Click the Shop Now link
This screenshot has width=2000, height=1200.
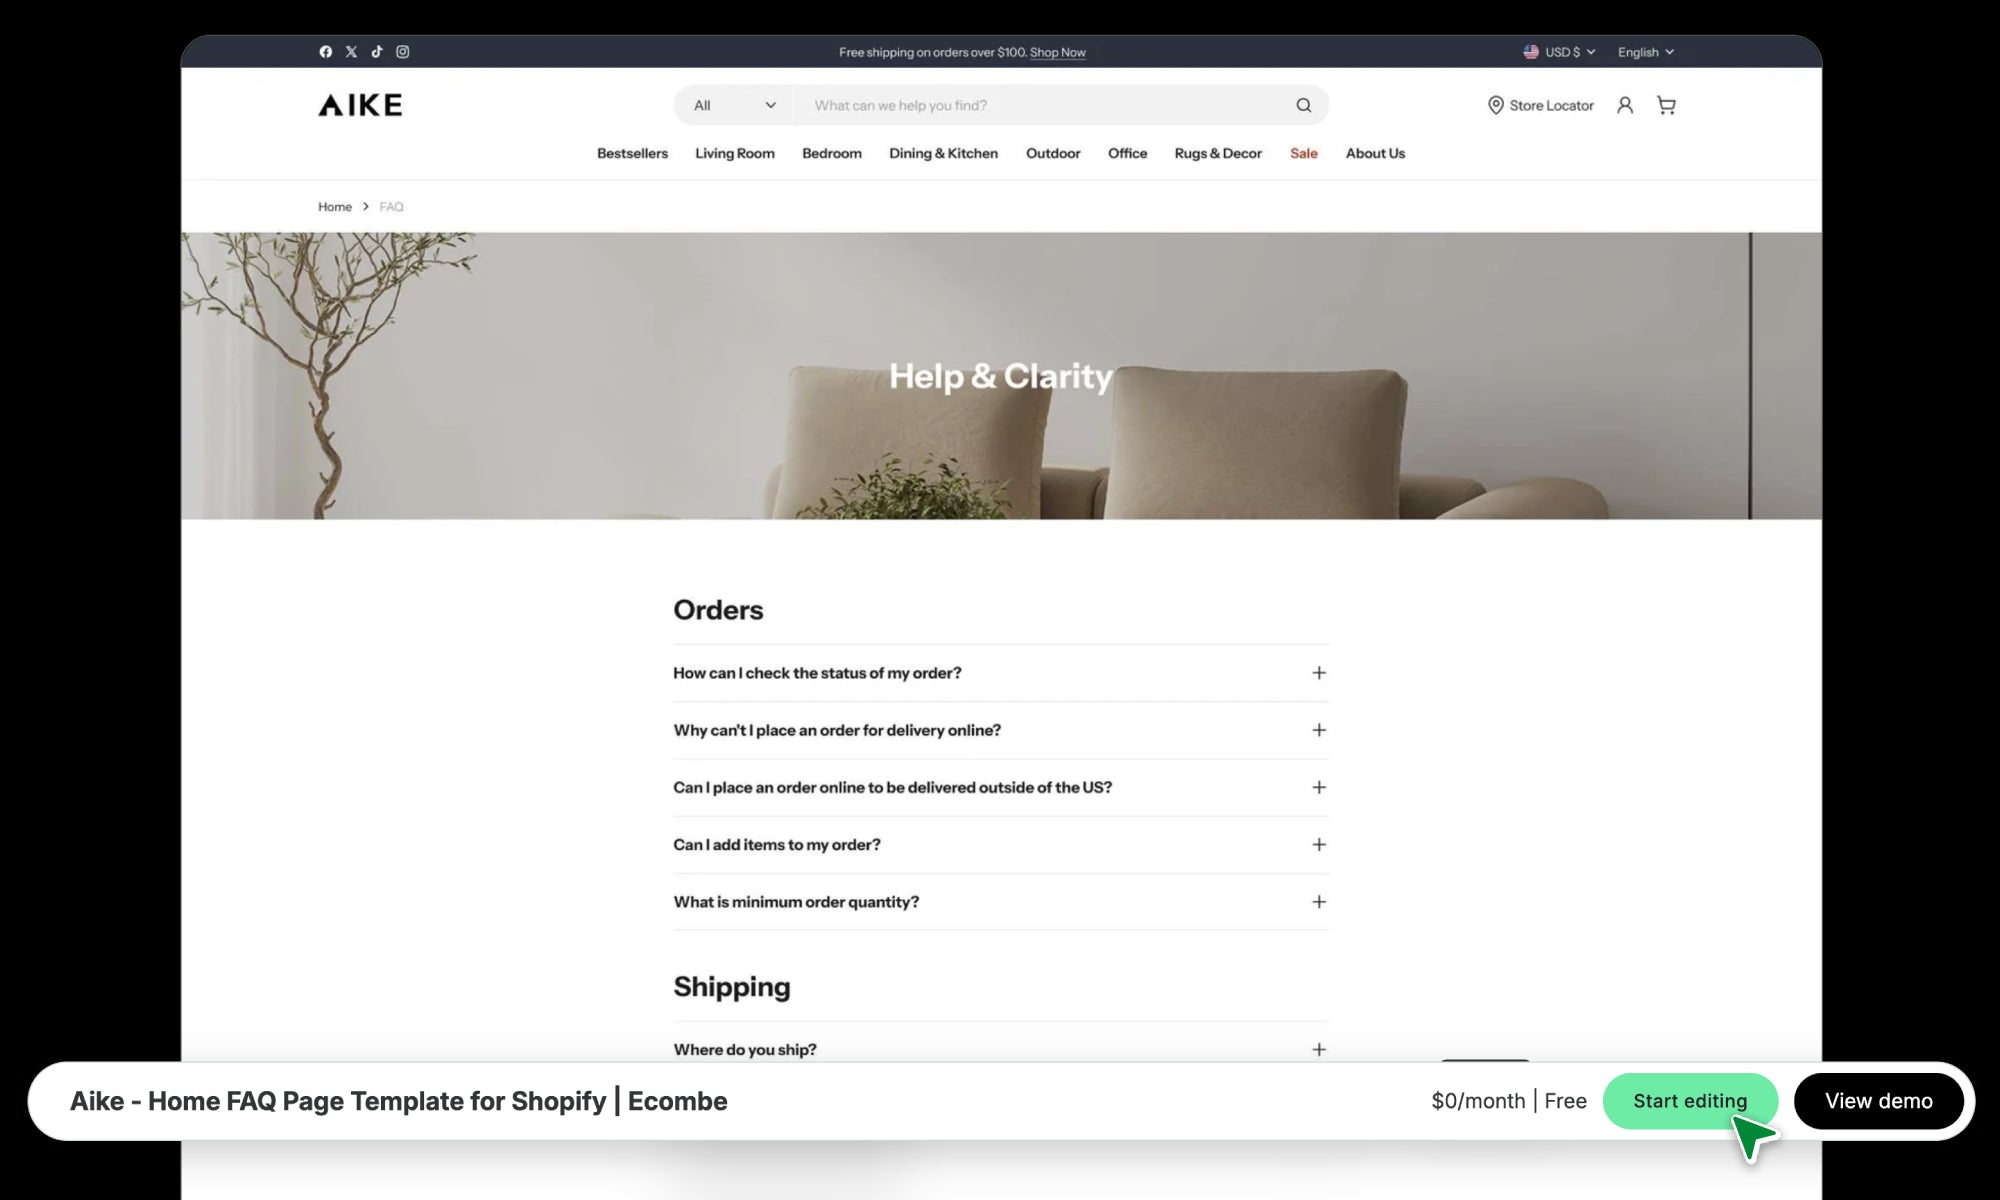click(x=1057, y=52)
